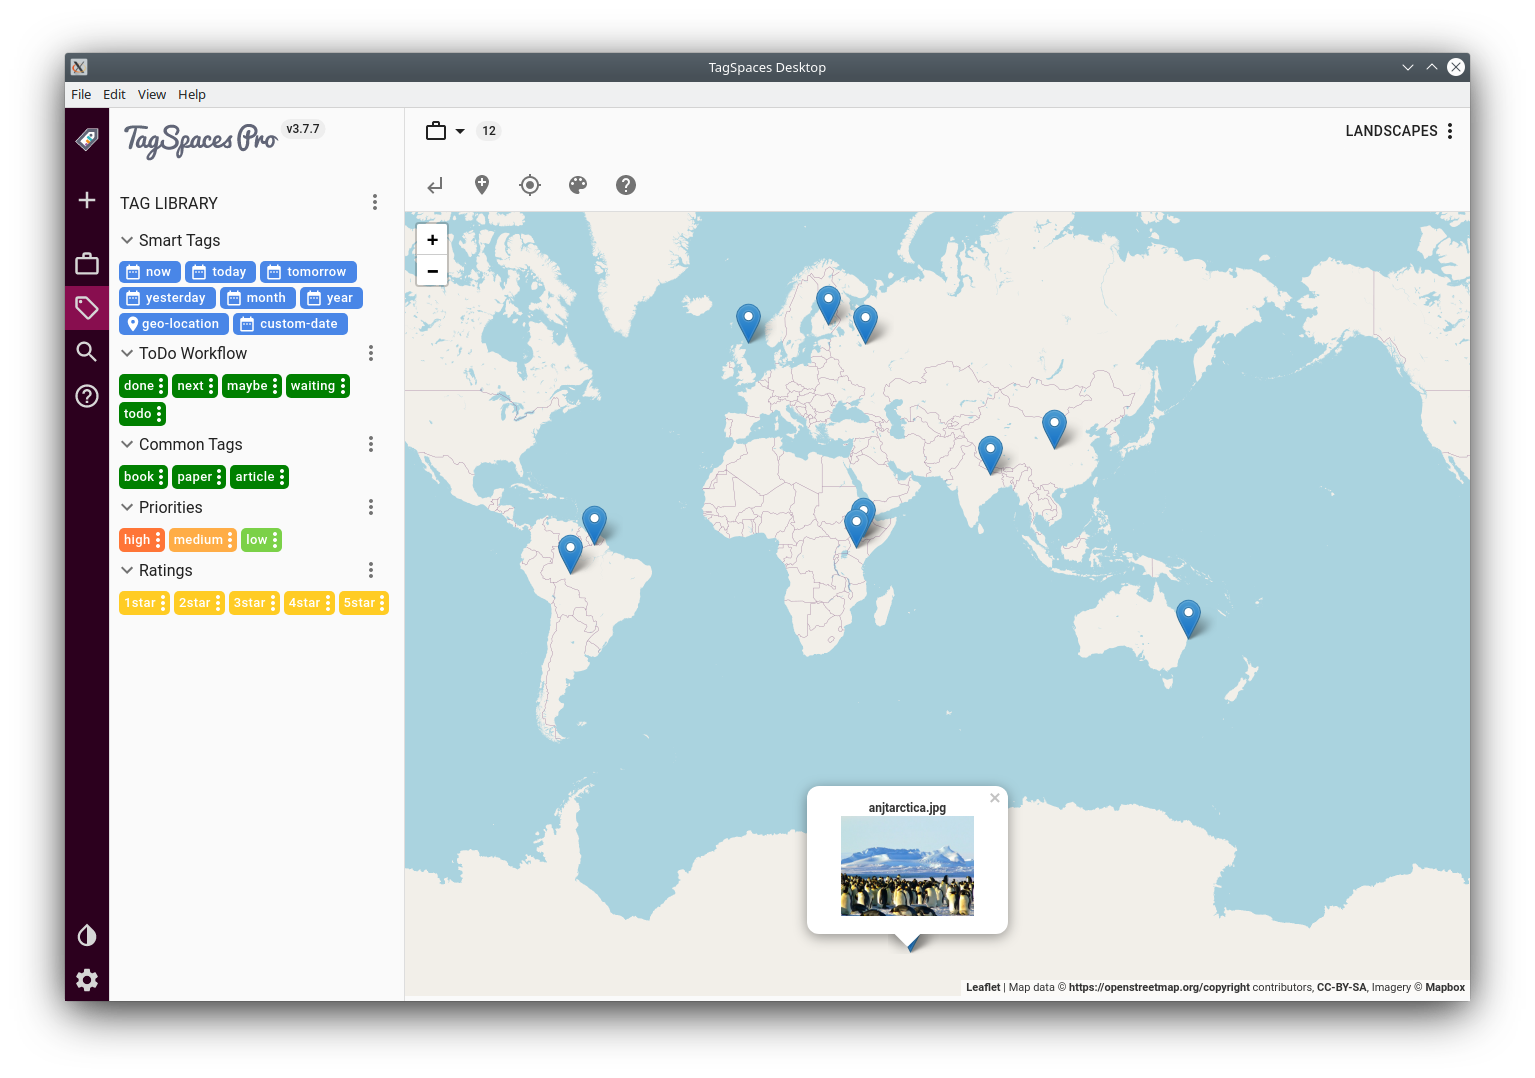Screen dimensions: 1535x1078
Task: Open the location manager briefcase icon
Action: [x=87, y=264]
